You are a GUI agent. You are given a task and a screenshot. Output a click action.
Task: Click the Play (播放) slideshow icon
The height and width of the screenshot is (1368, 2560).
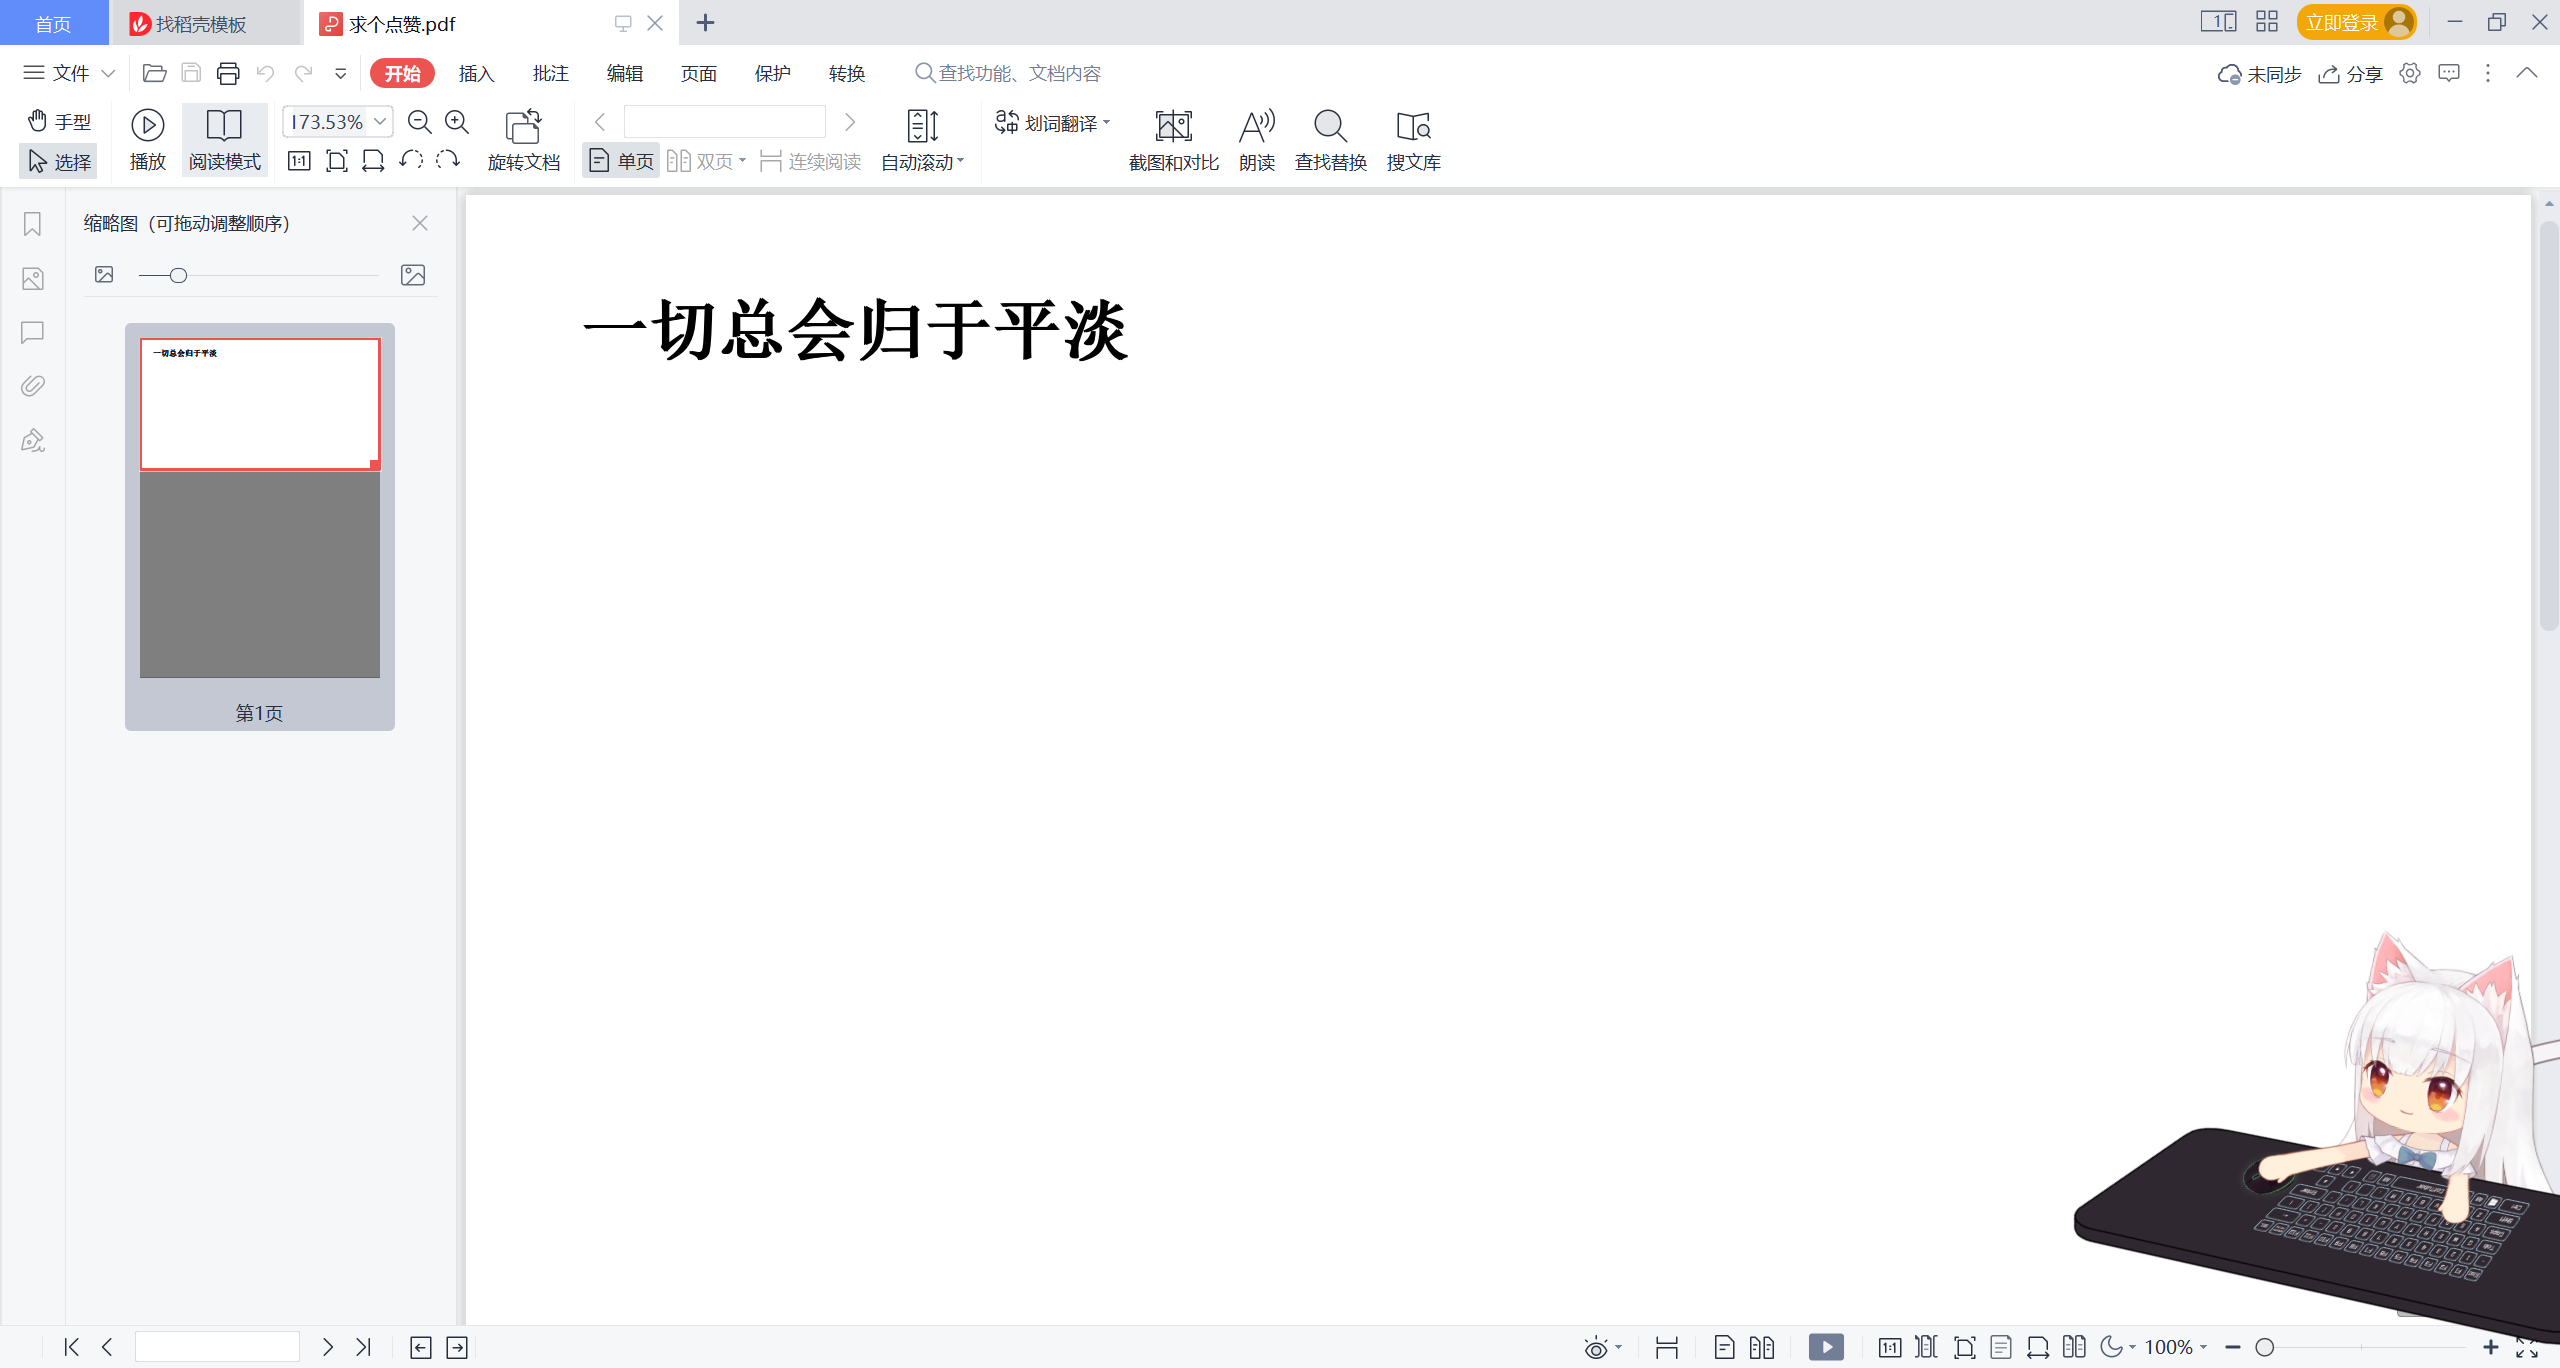point(147,125)
